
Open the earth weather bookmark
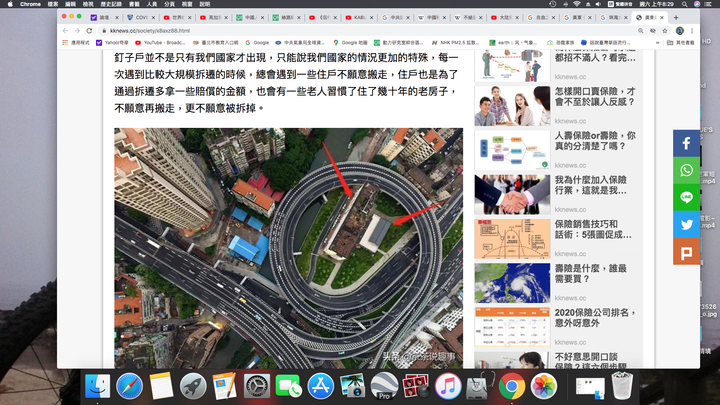513,43
